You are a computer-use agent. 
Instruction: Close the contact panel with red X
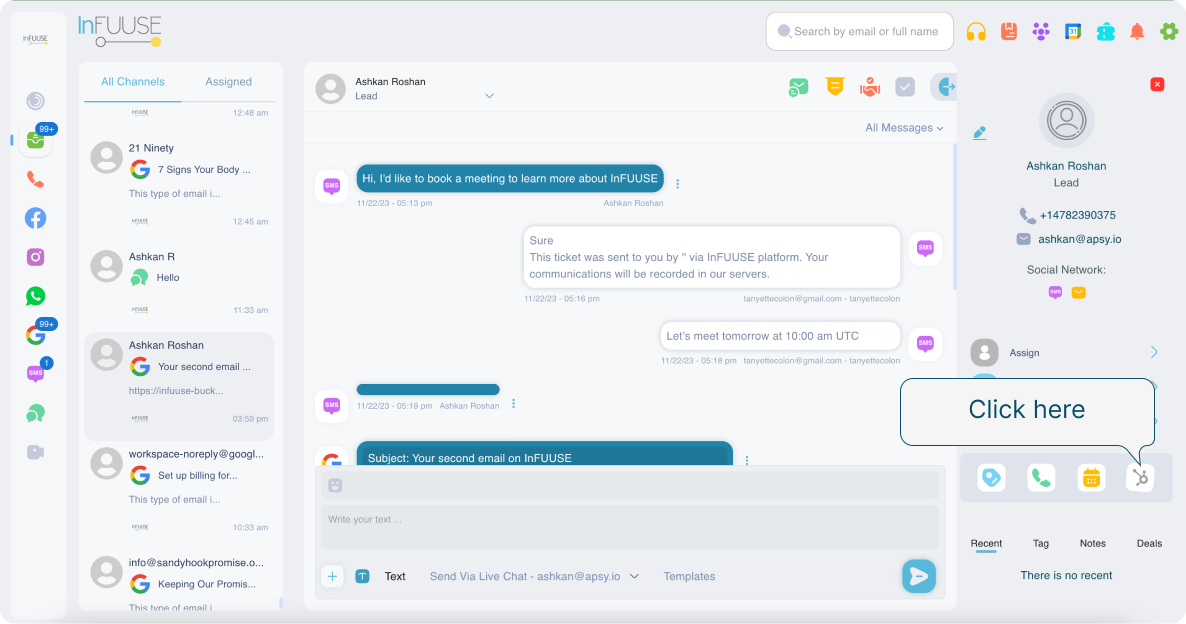point(1157,84)
